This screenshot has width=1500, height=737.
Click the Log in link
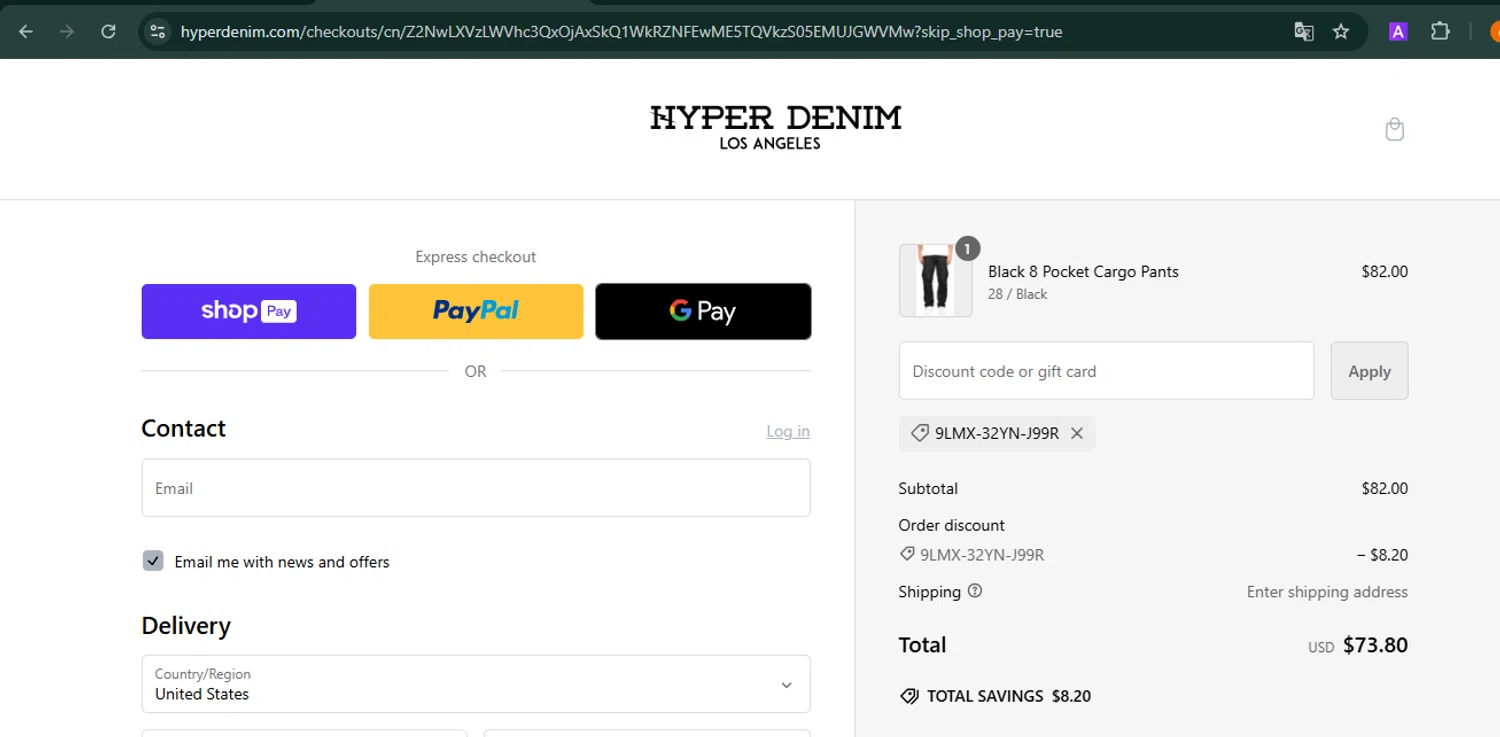click(x=788, y=431)
